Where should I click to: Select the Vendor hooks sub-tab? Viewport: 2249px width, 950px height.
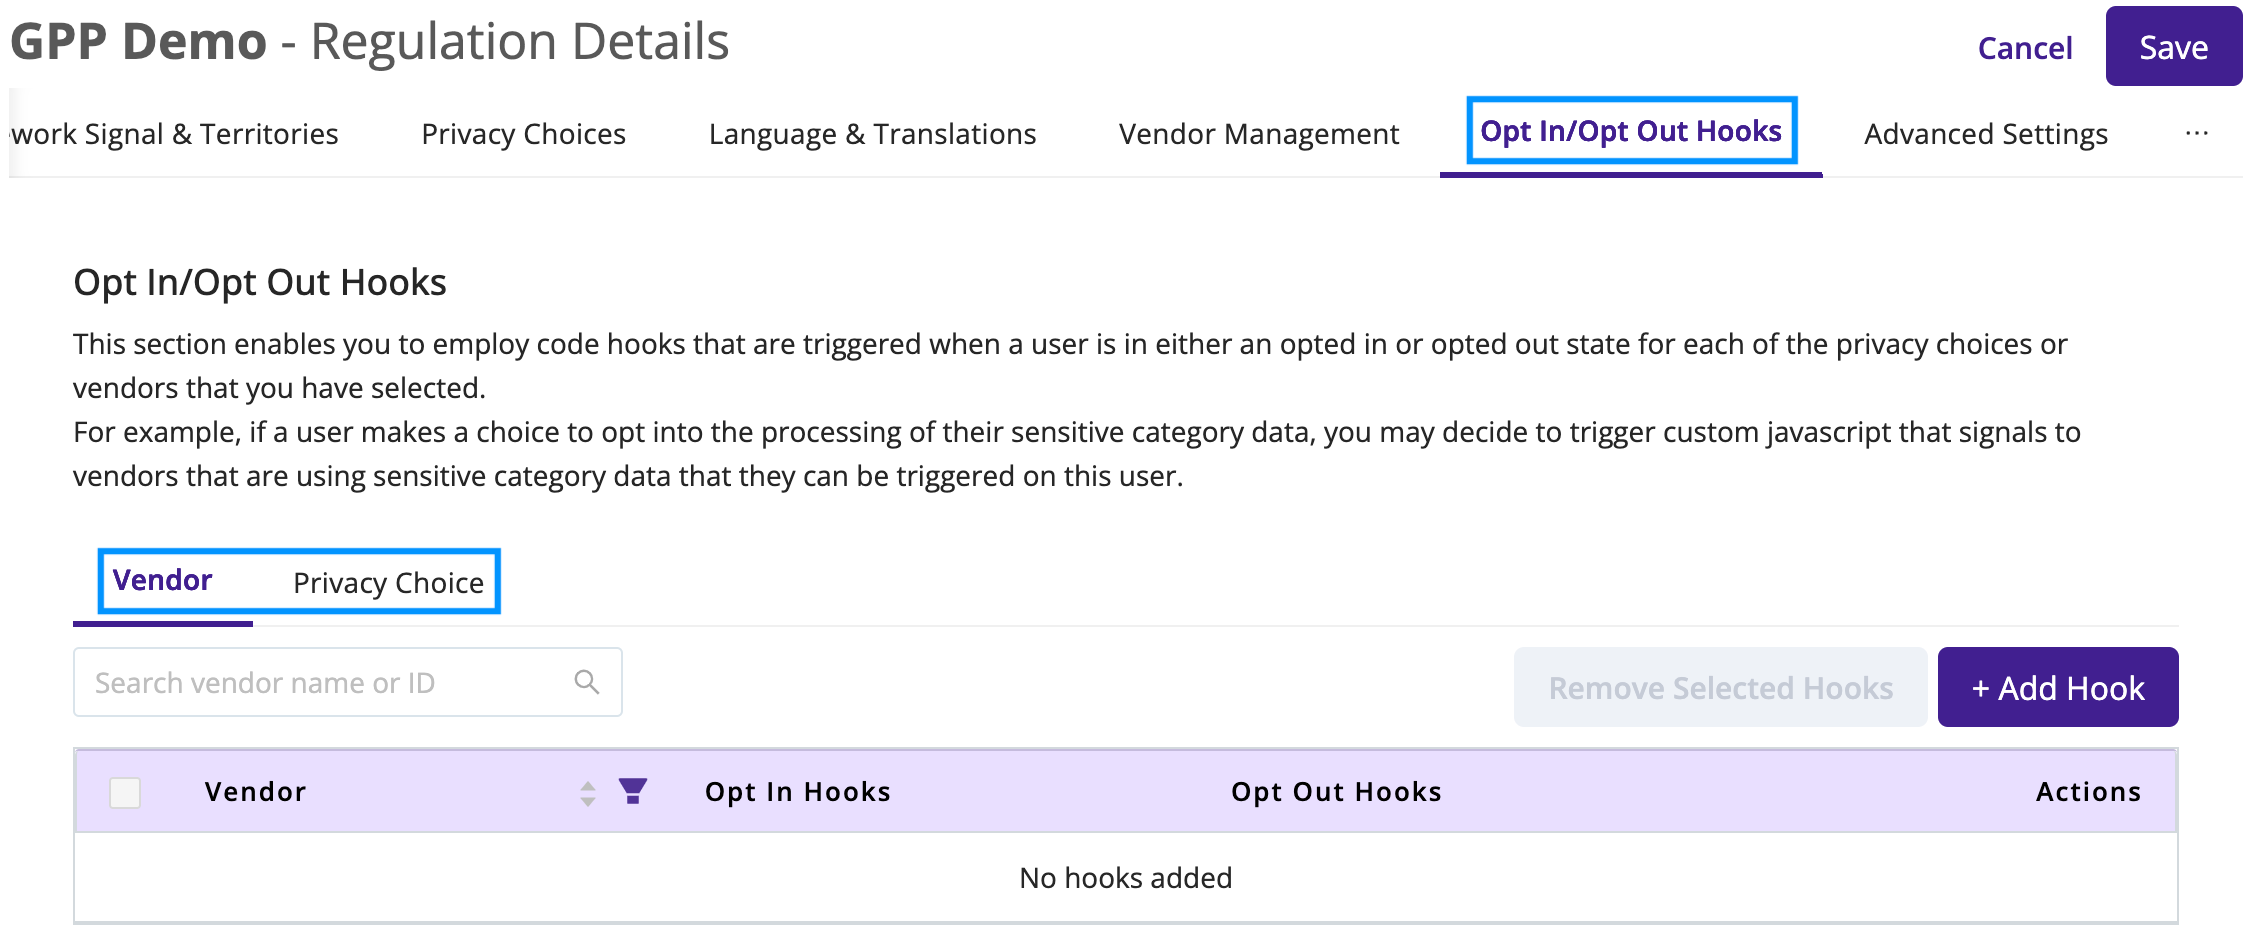[162, 581]
